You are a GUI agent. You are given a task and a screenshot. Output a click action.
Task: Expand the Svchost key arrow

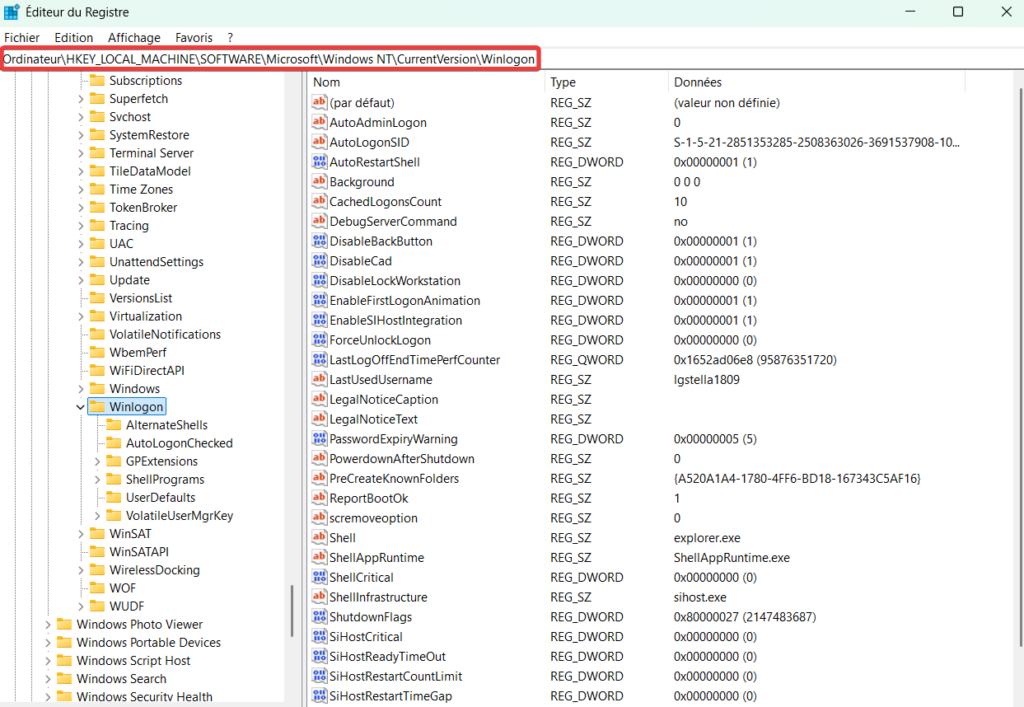(80, 117)
